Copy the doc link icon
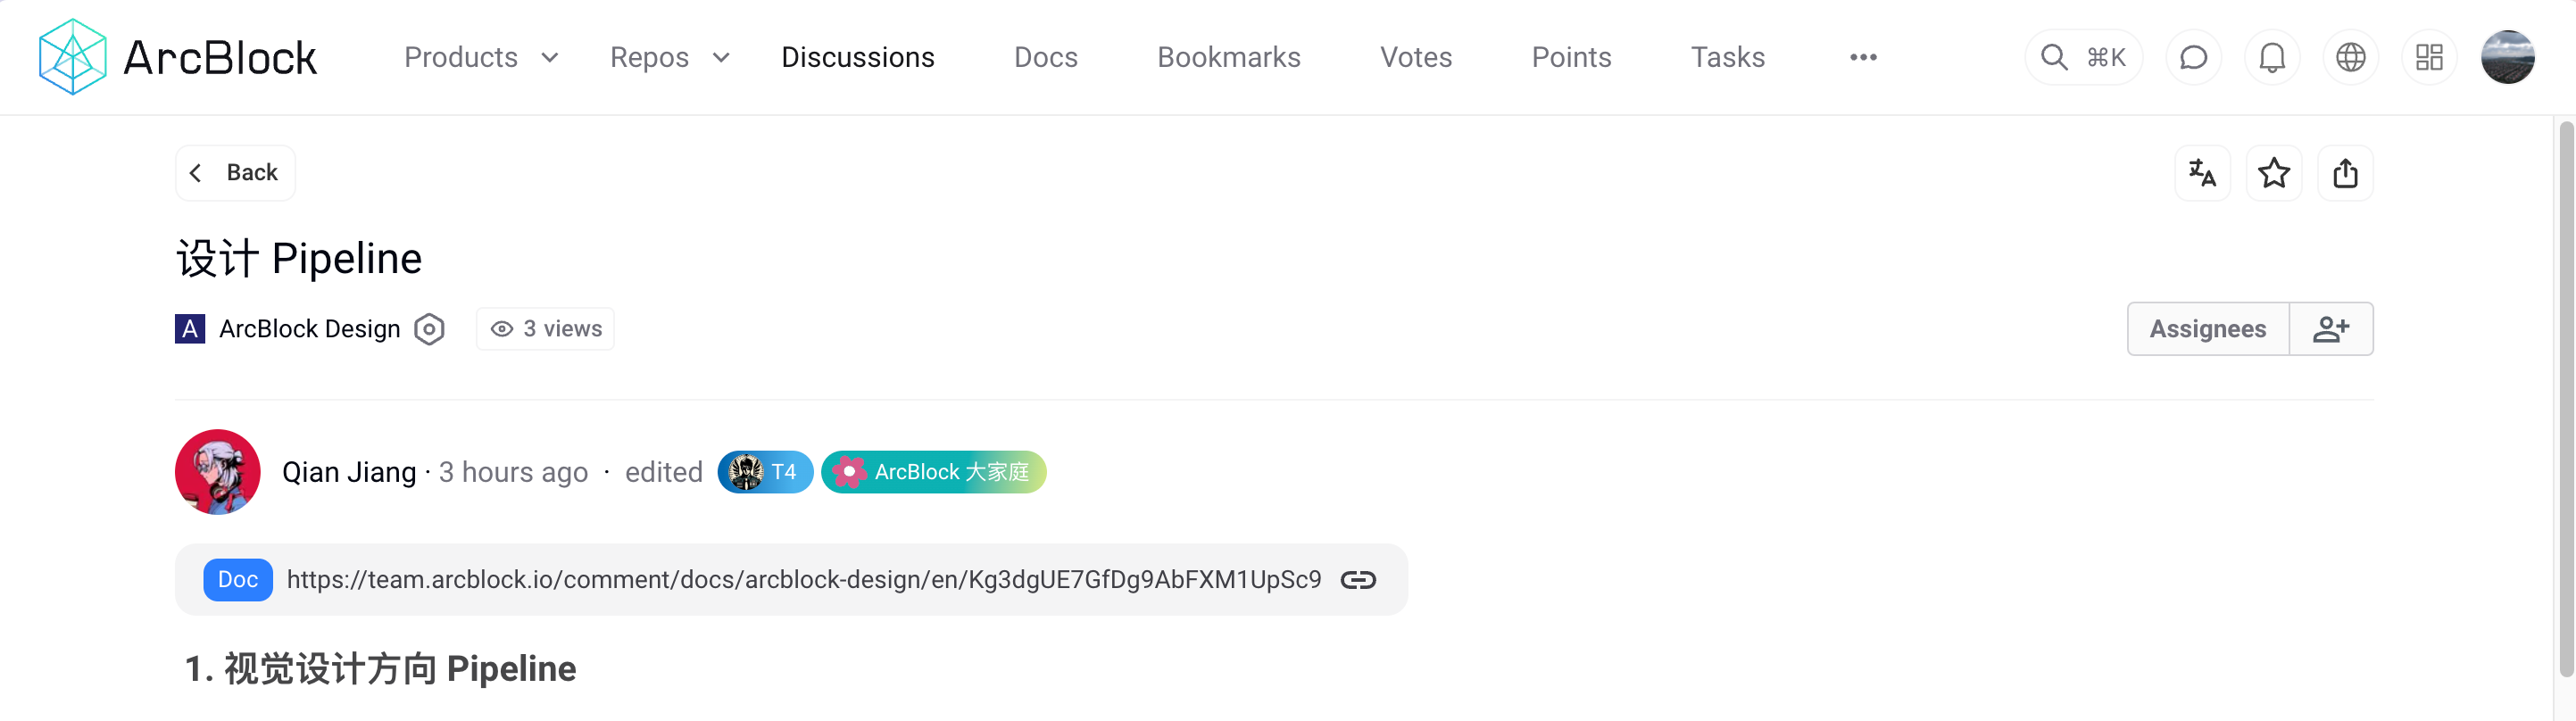Viewport: 2576px width, 721px height. [1358, 580]
